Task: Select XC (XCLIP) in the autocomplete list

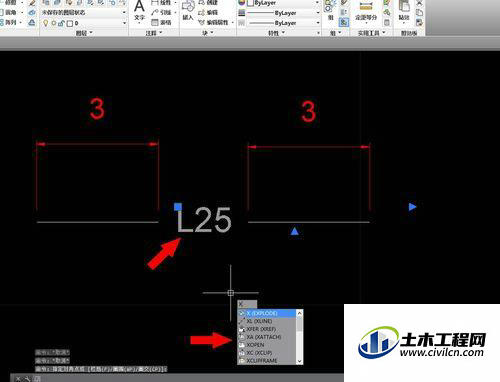Action: point(266,353)
